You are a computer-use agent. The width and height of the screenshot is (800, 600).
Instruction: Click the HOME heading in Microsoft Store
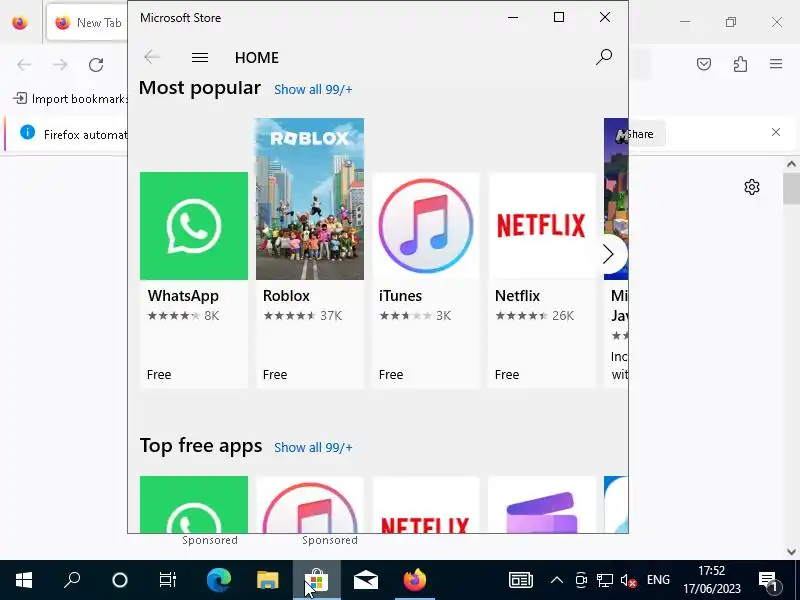click(257, 58)
